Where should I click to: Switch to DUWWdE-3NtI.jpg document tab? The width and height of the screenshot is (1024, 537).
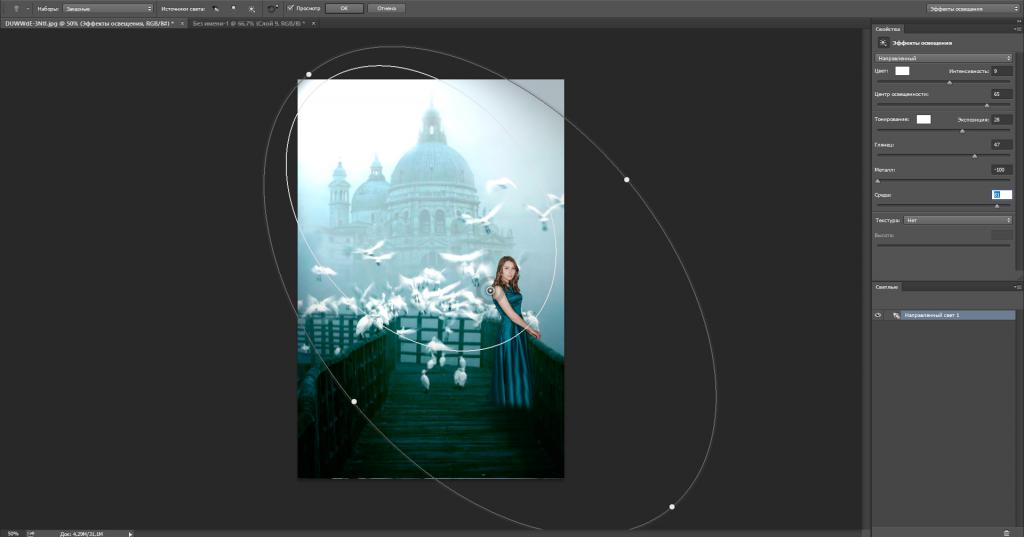point(89,24)
